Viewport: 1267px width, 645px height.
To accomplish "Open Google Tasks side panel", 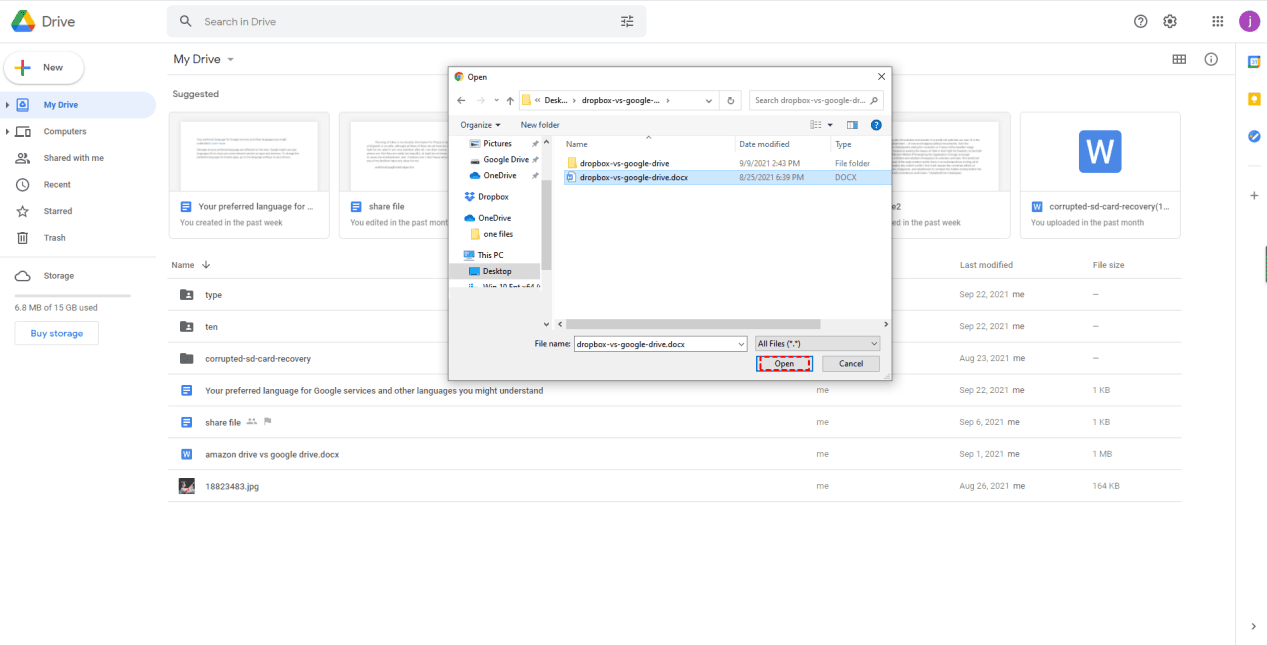I will click(1253, 136).
